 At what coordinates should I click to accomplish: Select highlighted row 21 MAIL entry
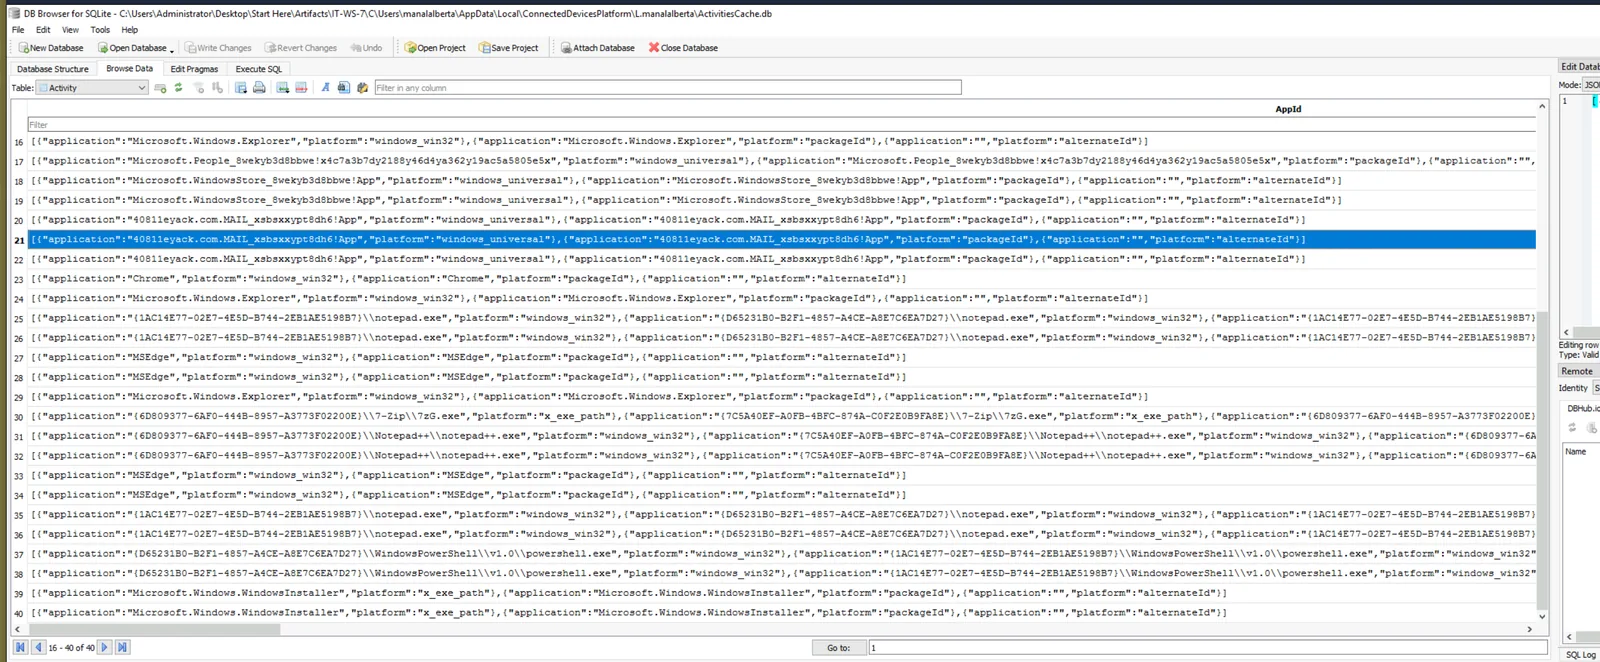pyautogui.click(x=782, y=240)
